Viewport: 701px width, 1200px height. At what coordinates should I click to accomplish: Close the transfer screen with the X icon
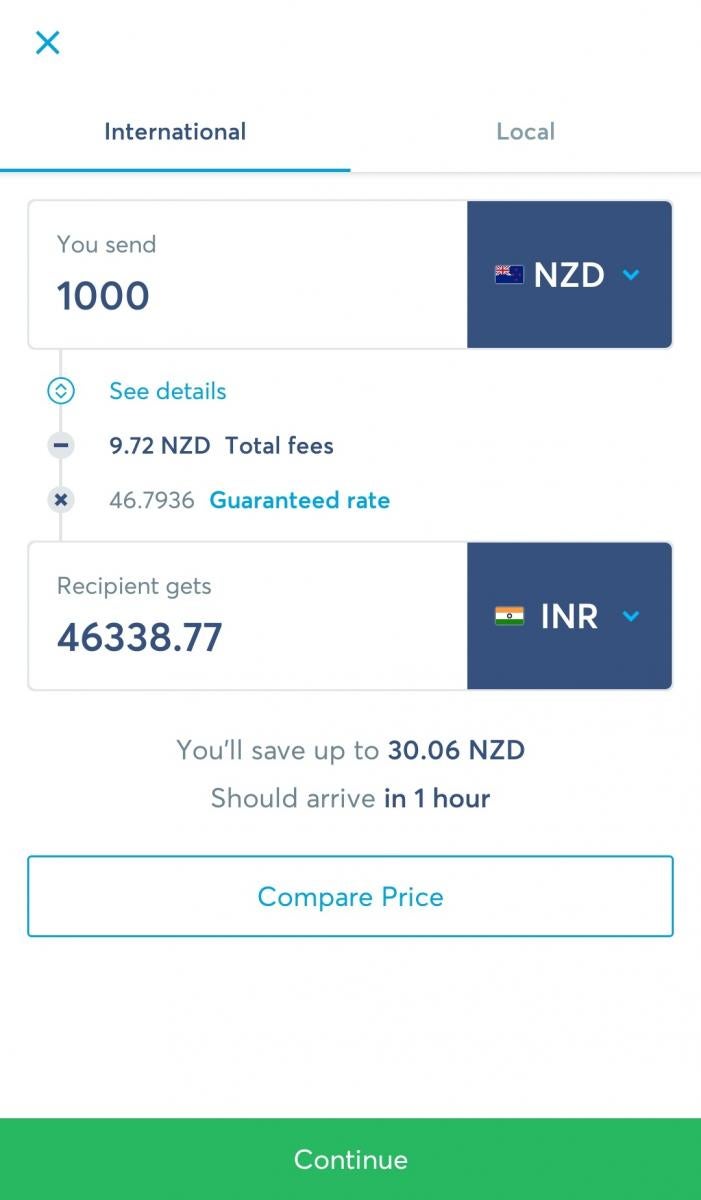point(48,42)
